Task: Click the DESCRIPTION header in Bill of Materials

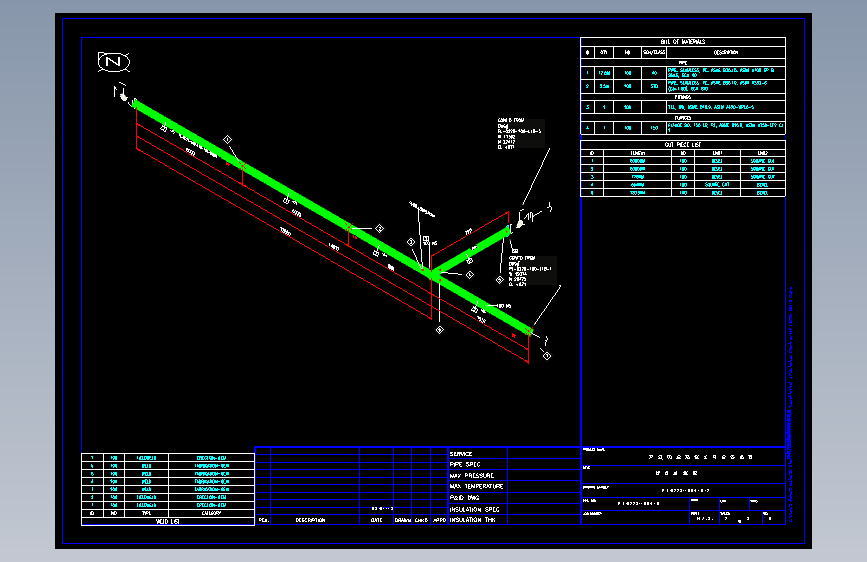Action: pos(725,53)
